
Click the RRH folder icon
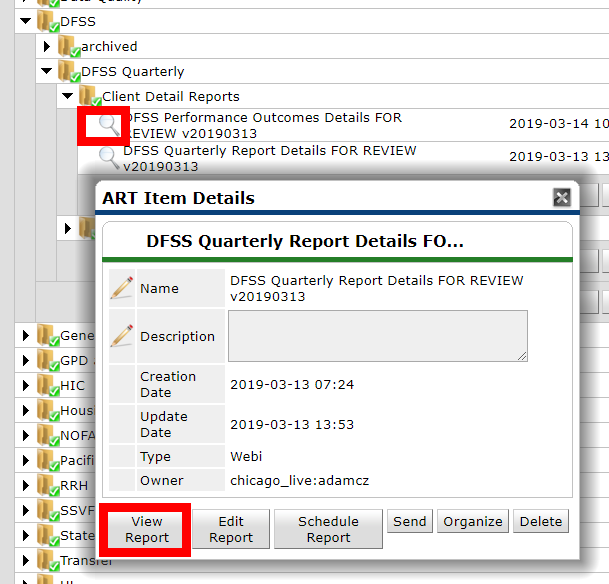[x=48, y=485]
